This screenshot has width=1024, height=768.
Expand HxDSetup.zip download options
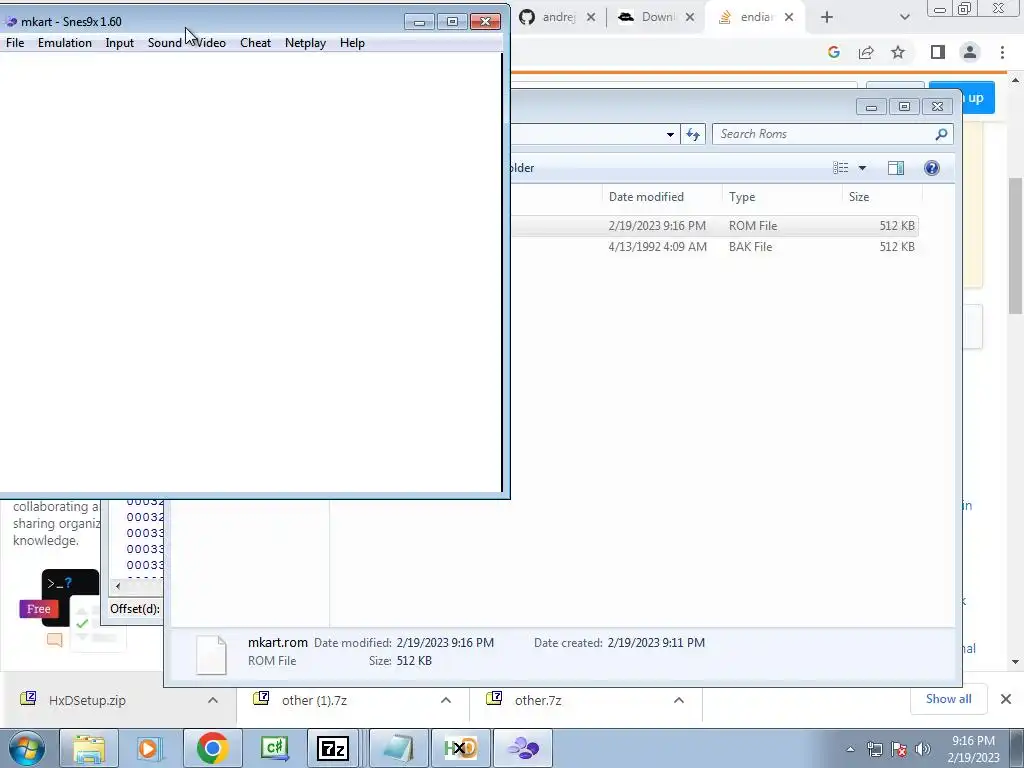[x=213, y=700]
